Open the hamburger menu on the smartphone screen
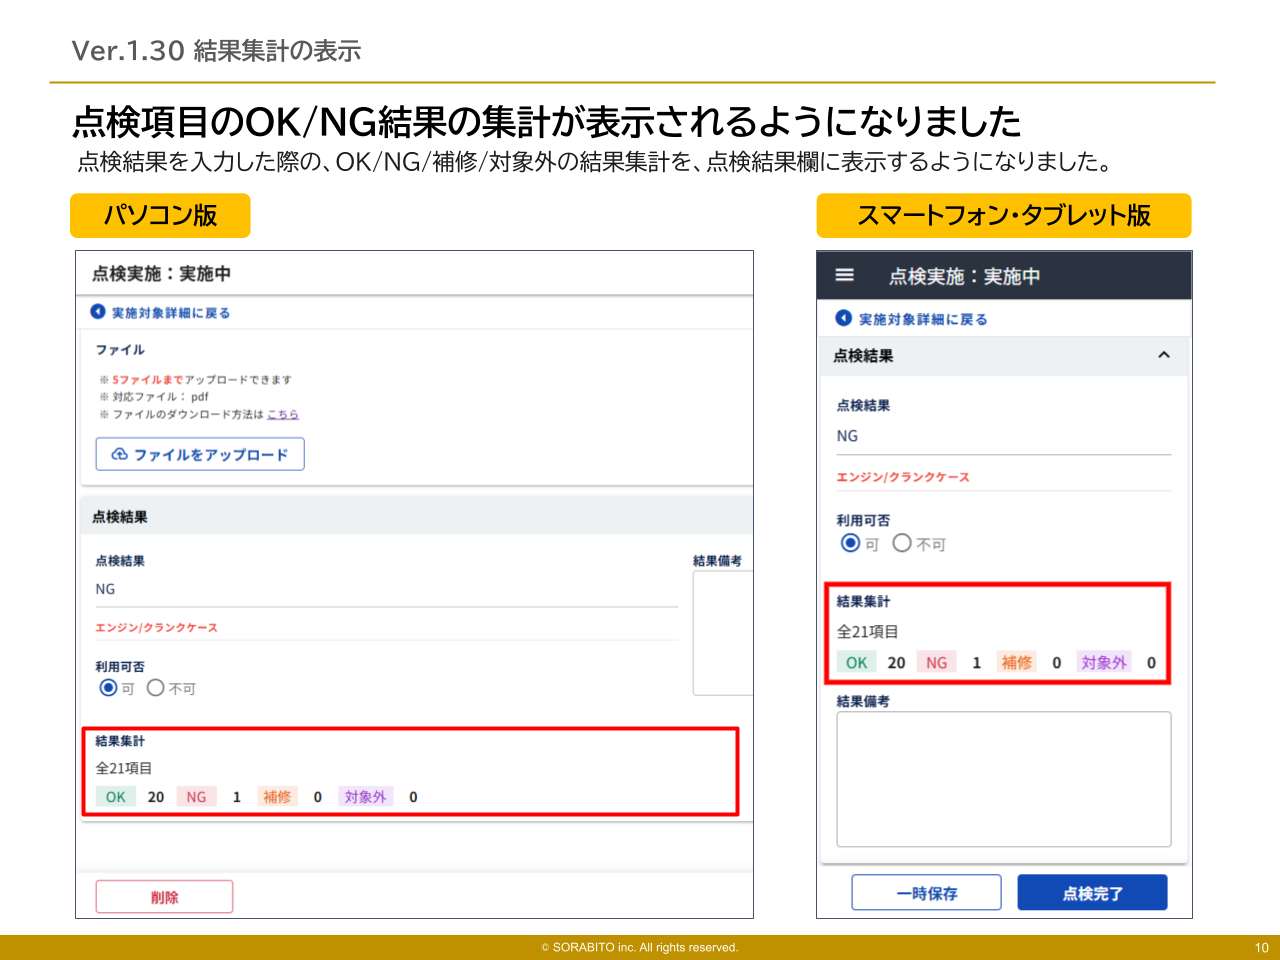Image resolution: width=1280 pixels, height=960 pixels. tap(844, 275)
